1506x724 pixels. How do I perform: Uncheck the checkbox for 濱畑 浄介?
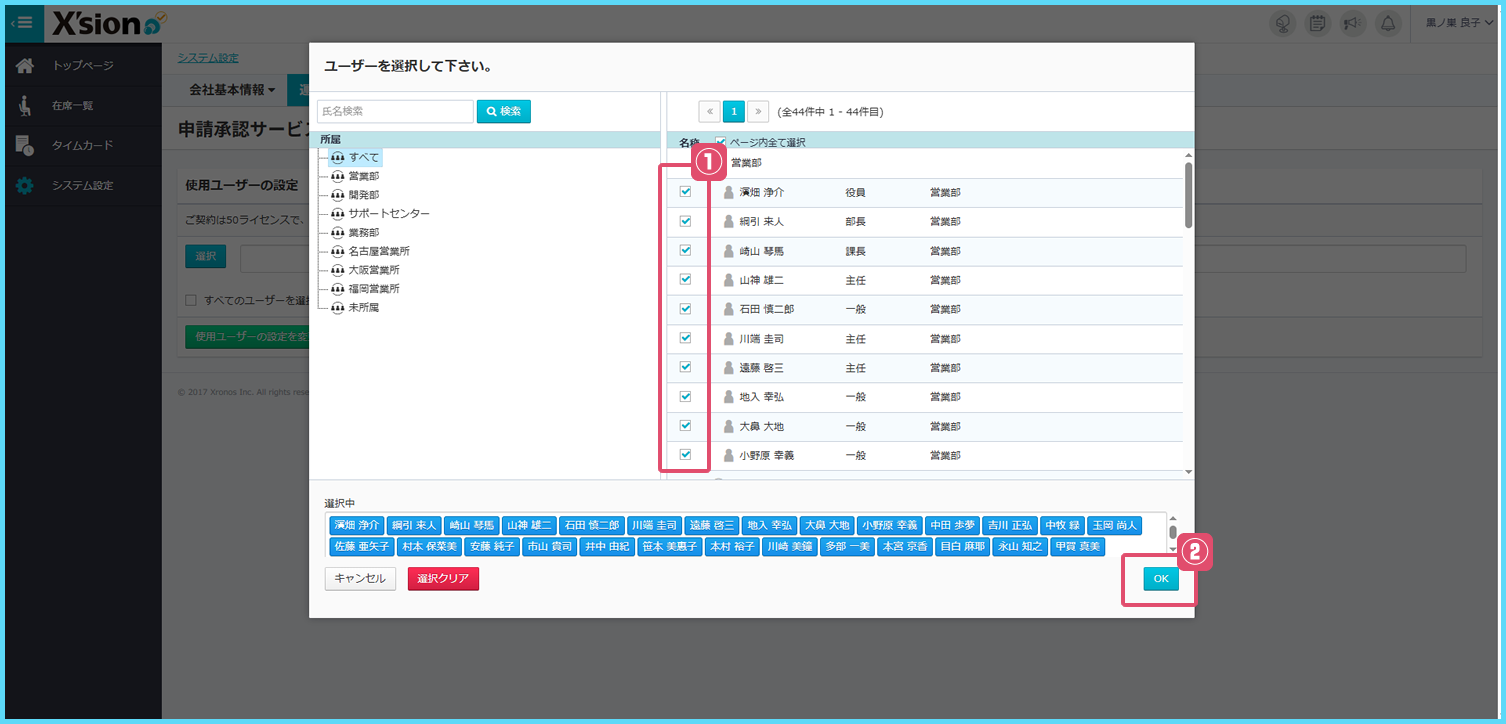(x=686, y=192)
